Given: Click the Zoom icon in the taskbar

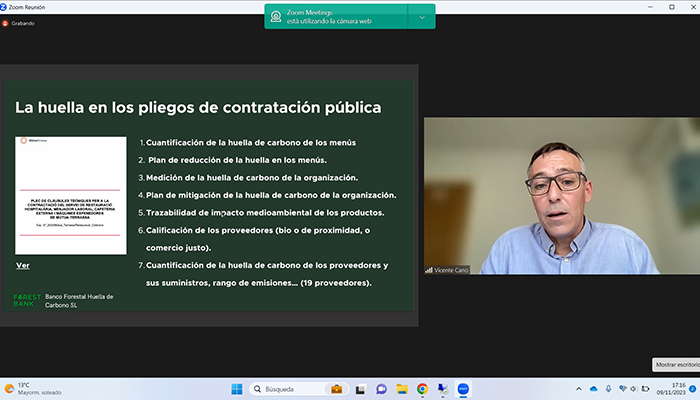Looking at the screenshot, I should coord(462,388).
